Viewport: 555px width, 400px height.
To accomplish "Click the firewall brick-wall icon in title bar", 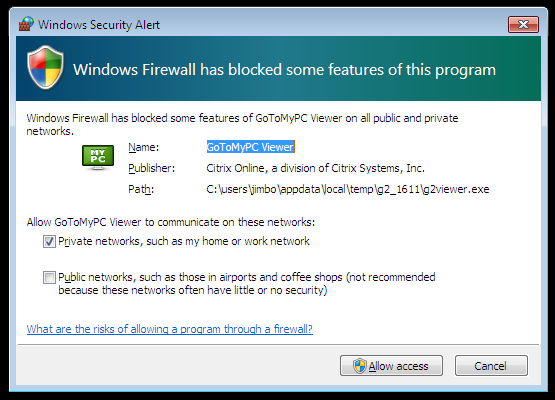I will pos(26,24).
